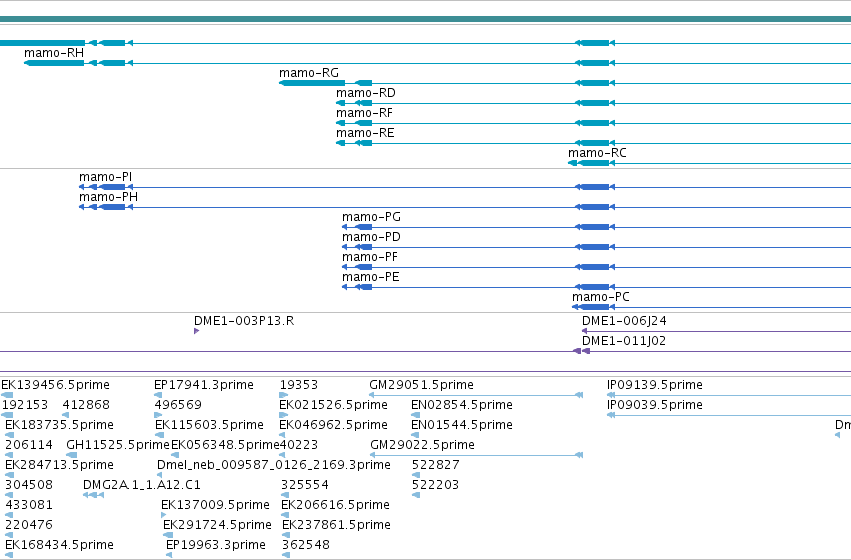Click the 304508 feature label
The width and height of the screenshot is (851, 560).
pyautogui.click(x=29, y=485)
